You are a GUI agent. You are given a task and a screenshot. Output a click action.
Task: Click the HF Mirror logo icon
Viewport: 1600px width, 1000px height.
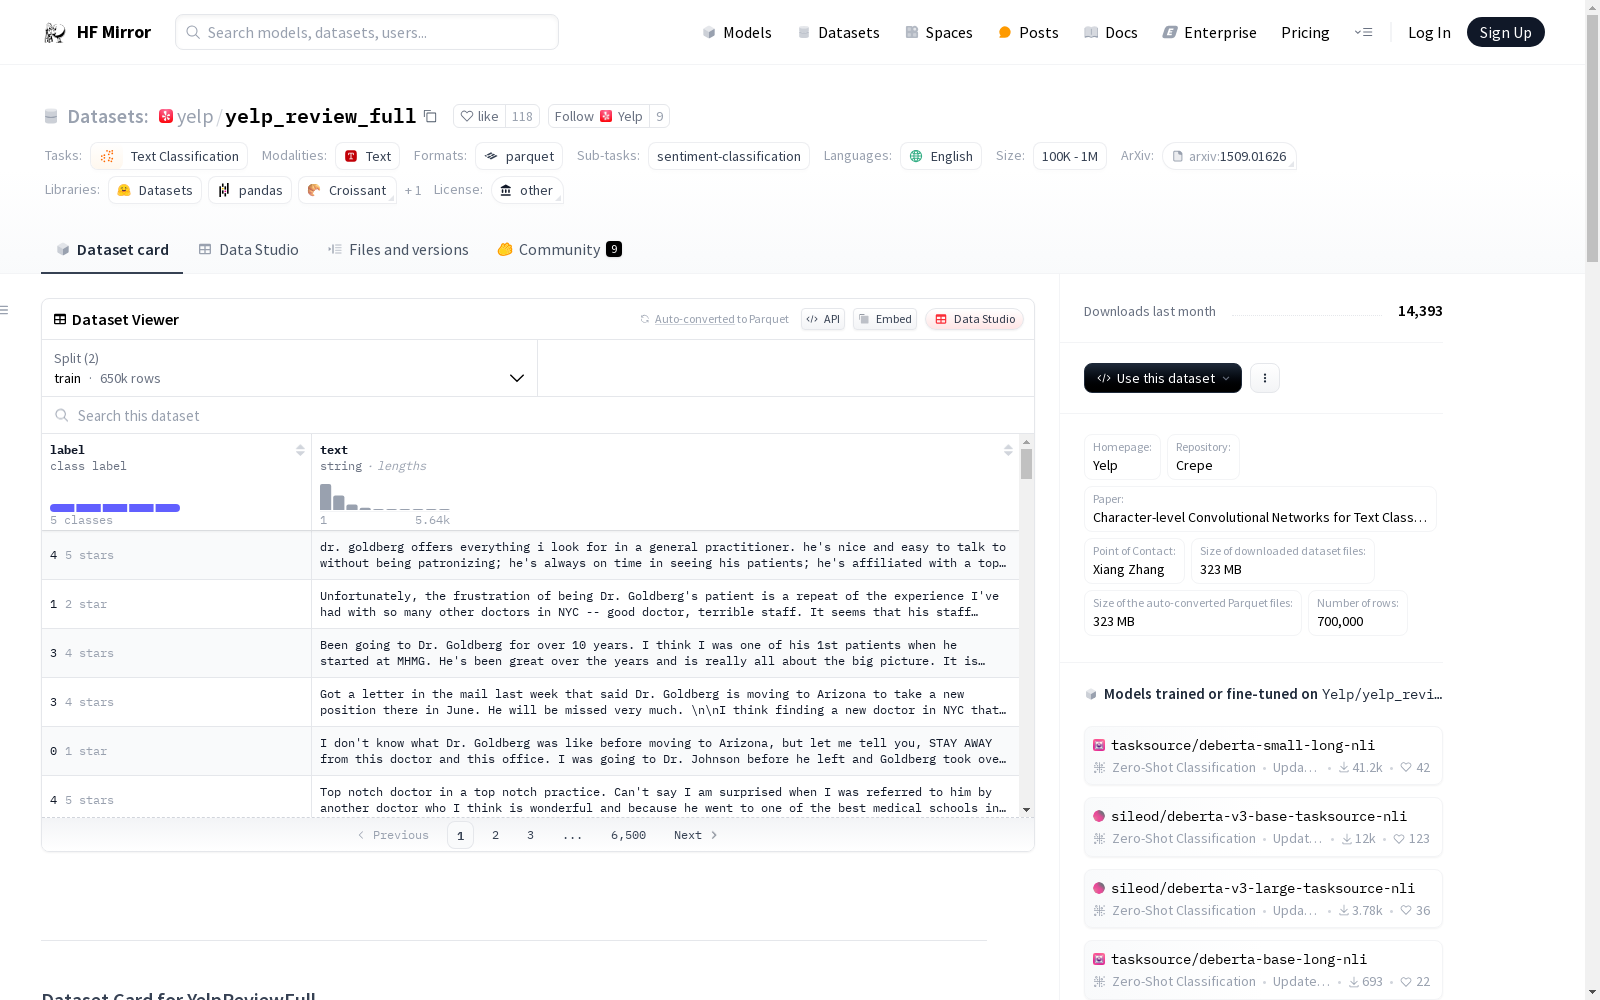(55, 32)
